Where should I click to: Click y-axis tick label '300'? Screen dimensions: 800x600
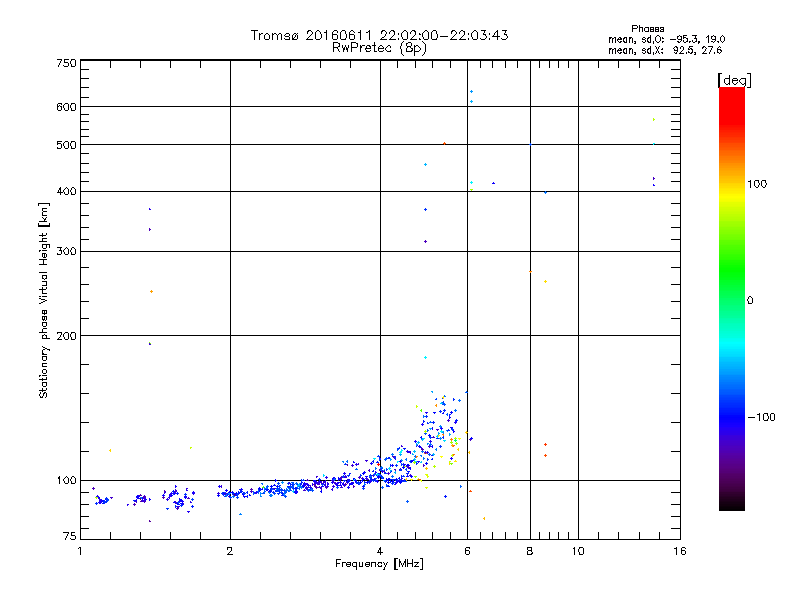(x=66, y=251)
